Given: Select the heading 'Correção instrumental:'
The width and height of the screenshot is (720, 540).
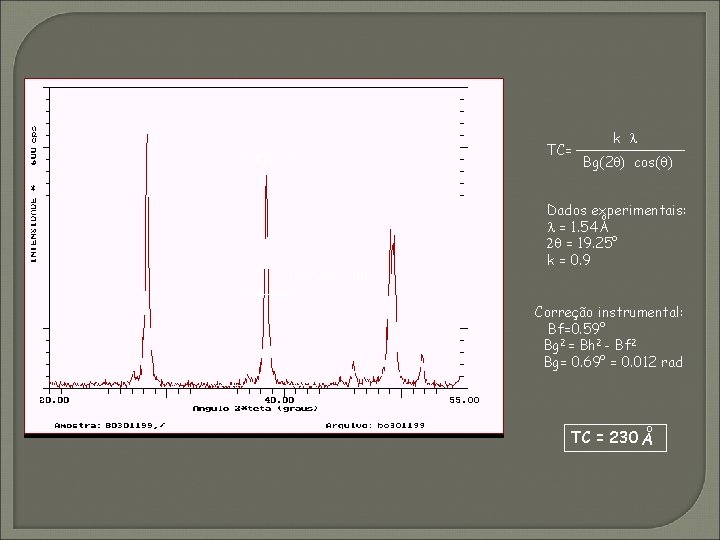Looking at the screenshot, I should [609, 312].
